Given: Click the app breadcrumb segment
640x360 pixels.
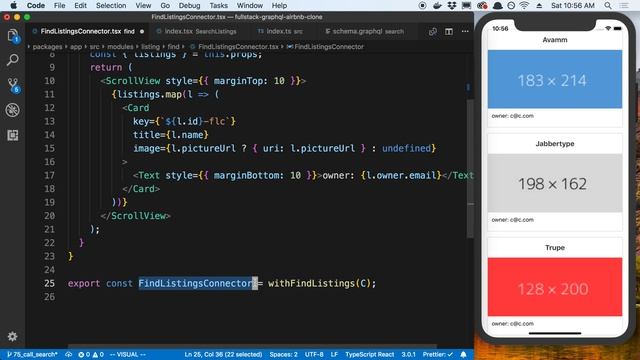Looking at the screenshot, I should pos(76,47).
